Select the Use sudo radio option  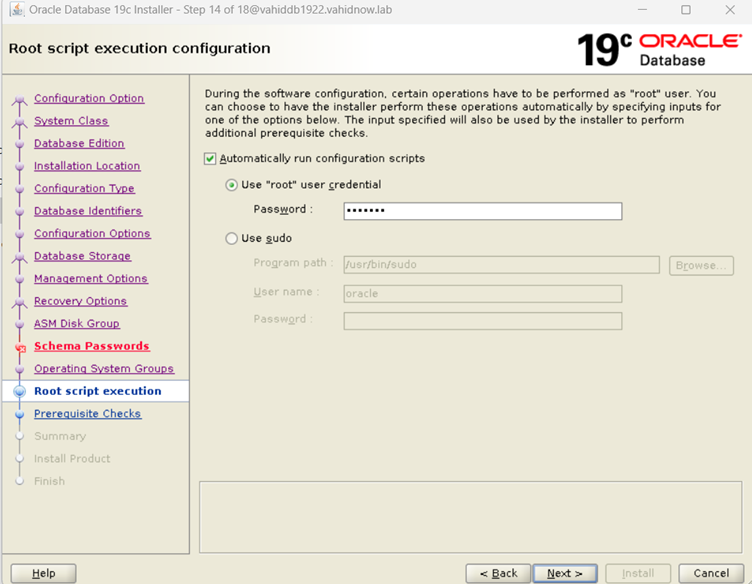point(232,239)
